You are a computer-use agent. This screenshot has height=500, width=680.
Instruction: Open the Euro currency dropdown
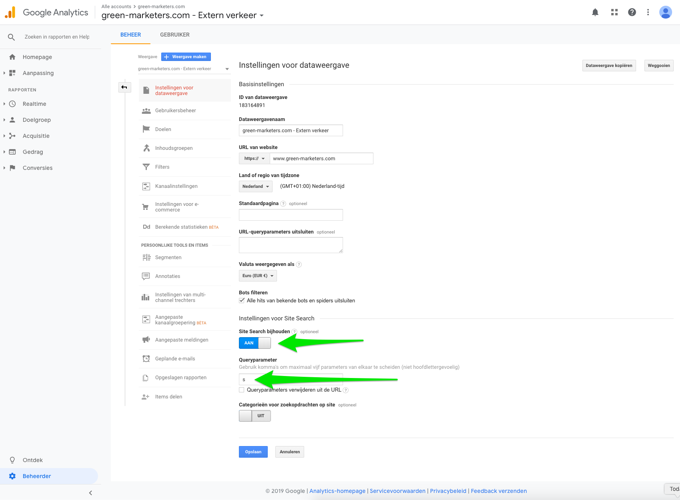pos(257,276)
